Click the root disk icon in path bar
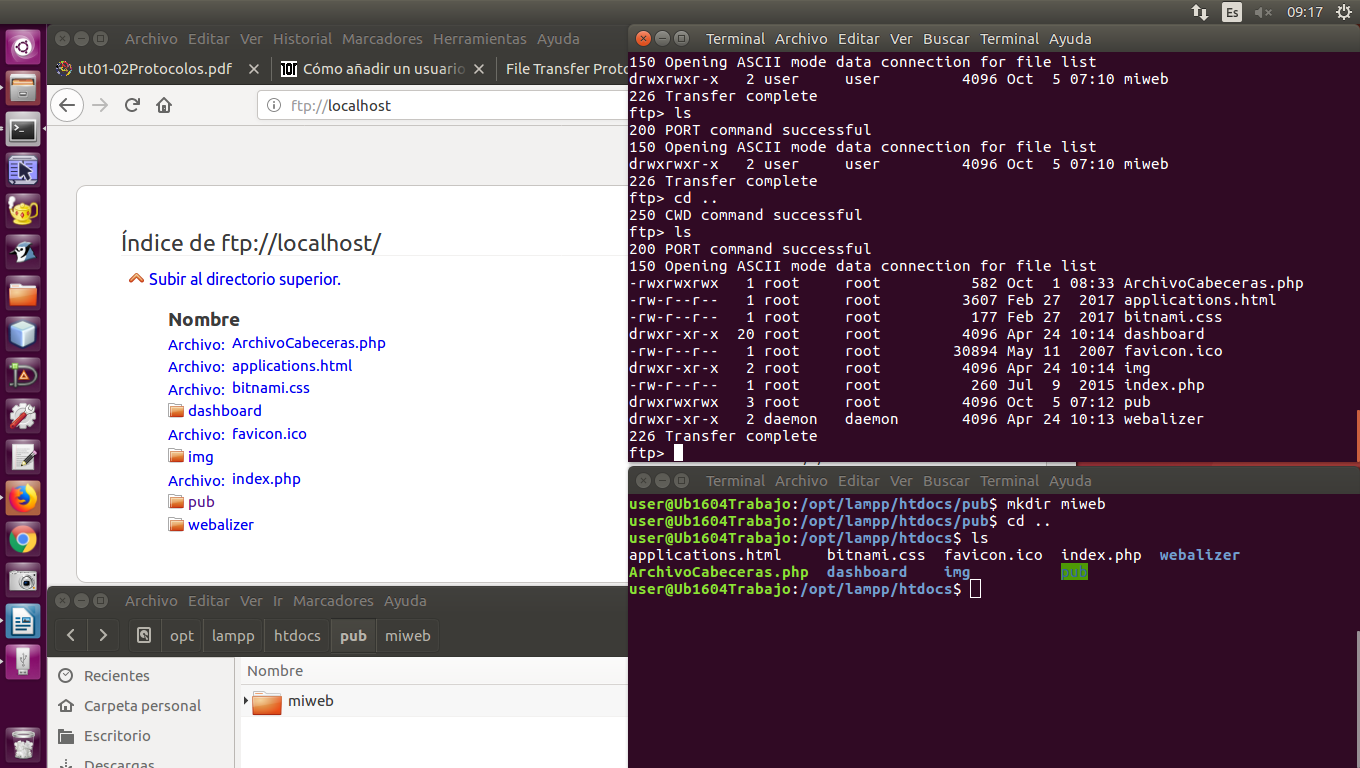Viewport: 1360px width, 768px height. click(145, 635)
